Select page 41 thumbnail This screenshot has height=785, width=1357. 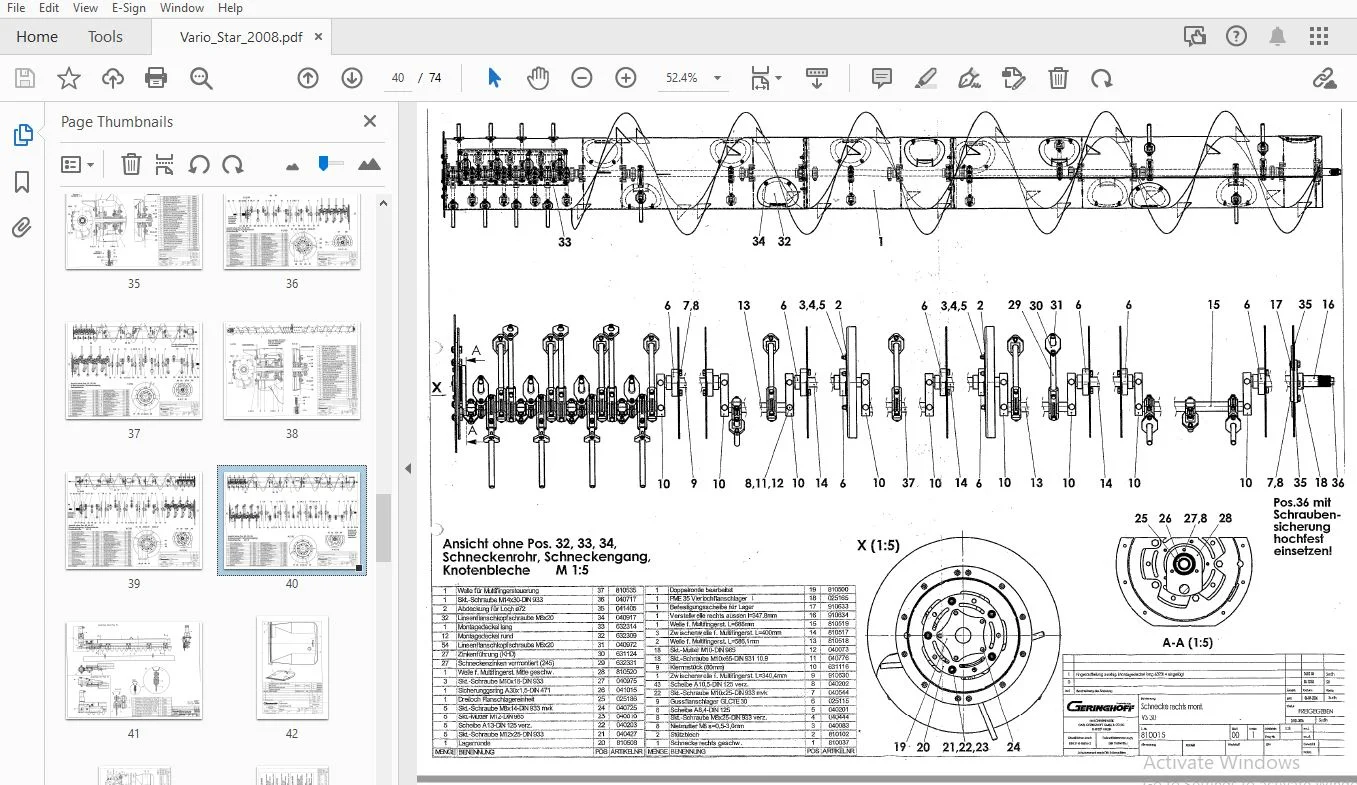tap(134, 670)
